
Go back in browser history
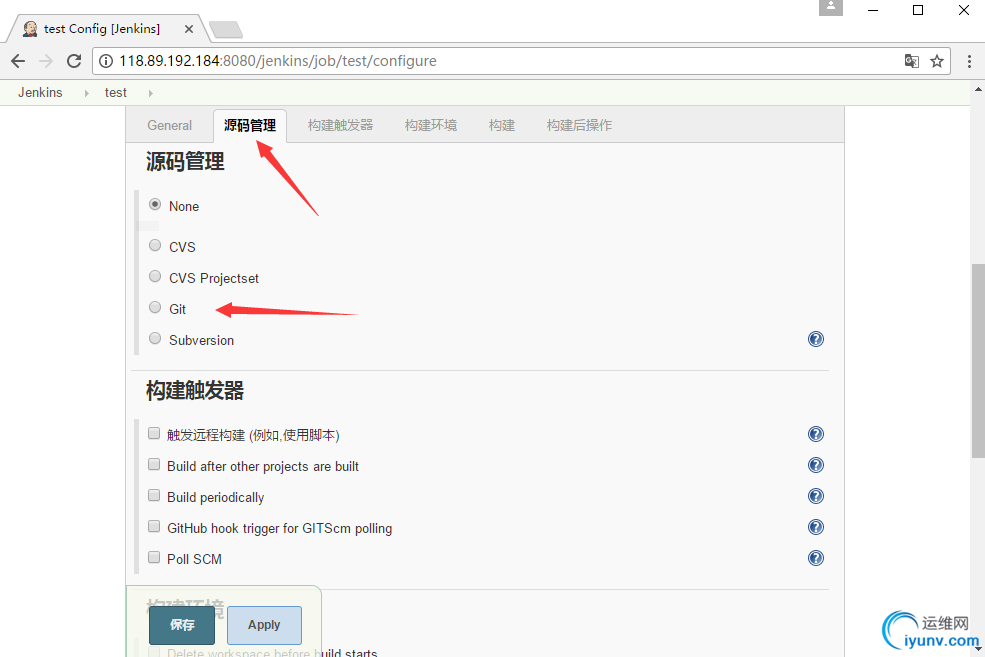(18, 61)
